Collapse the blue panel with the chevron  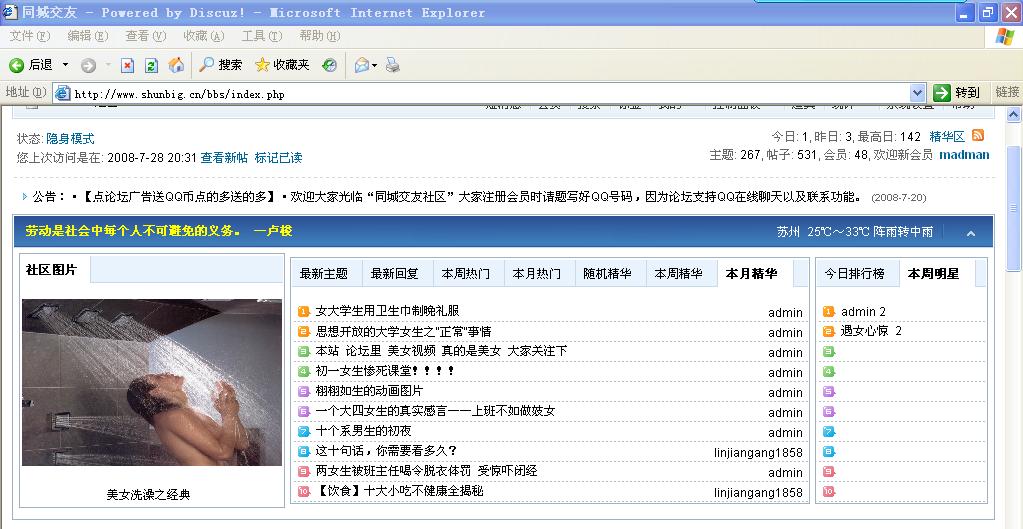[x=970, y=233]
